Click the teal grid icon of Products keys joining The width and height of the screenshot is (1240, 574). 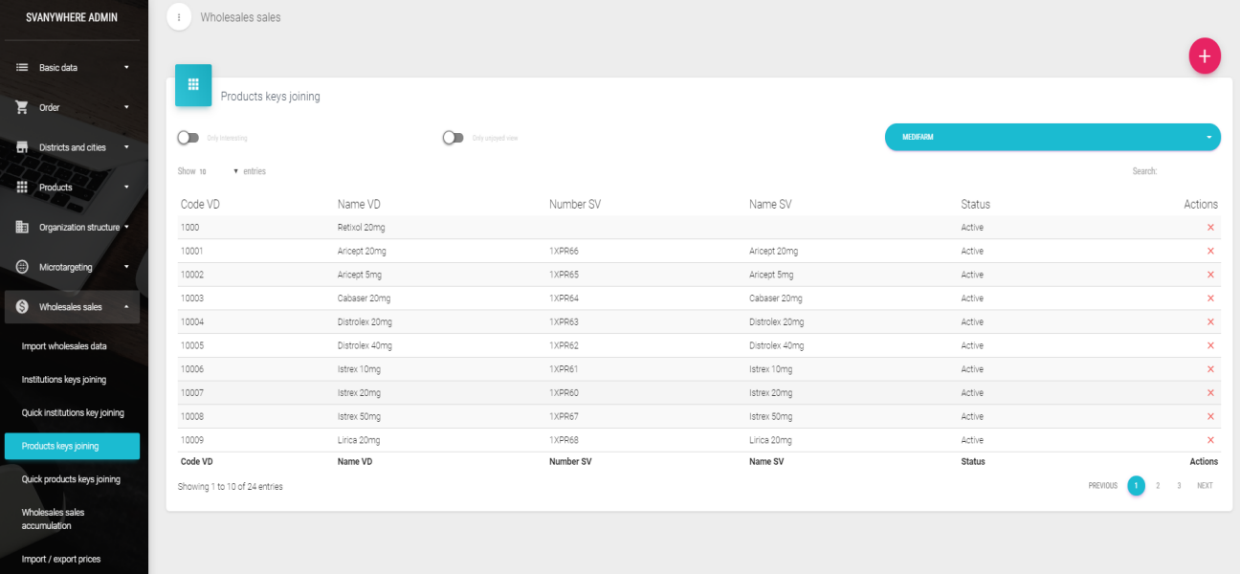[193, 85]
